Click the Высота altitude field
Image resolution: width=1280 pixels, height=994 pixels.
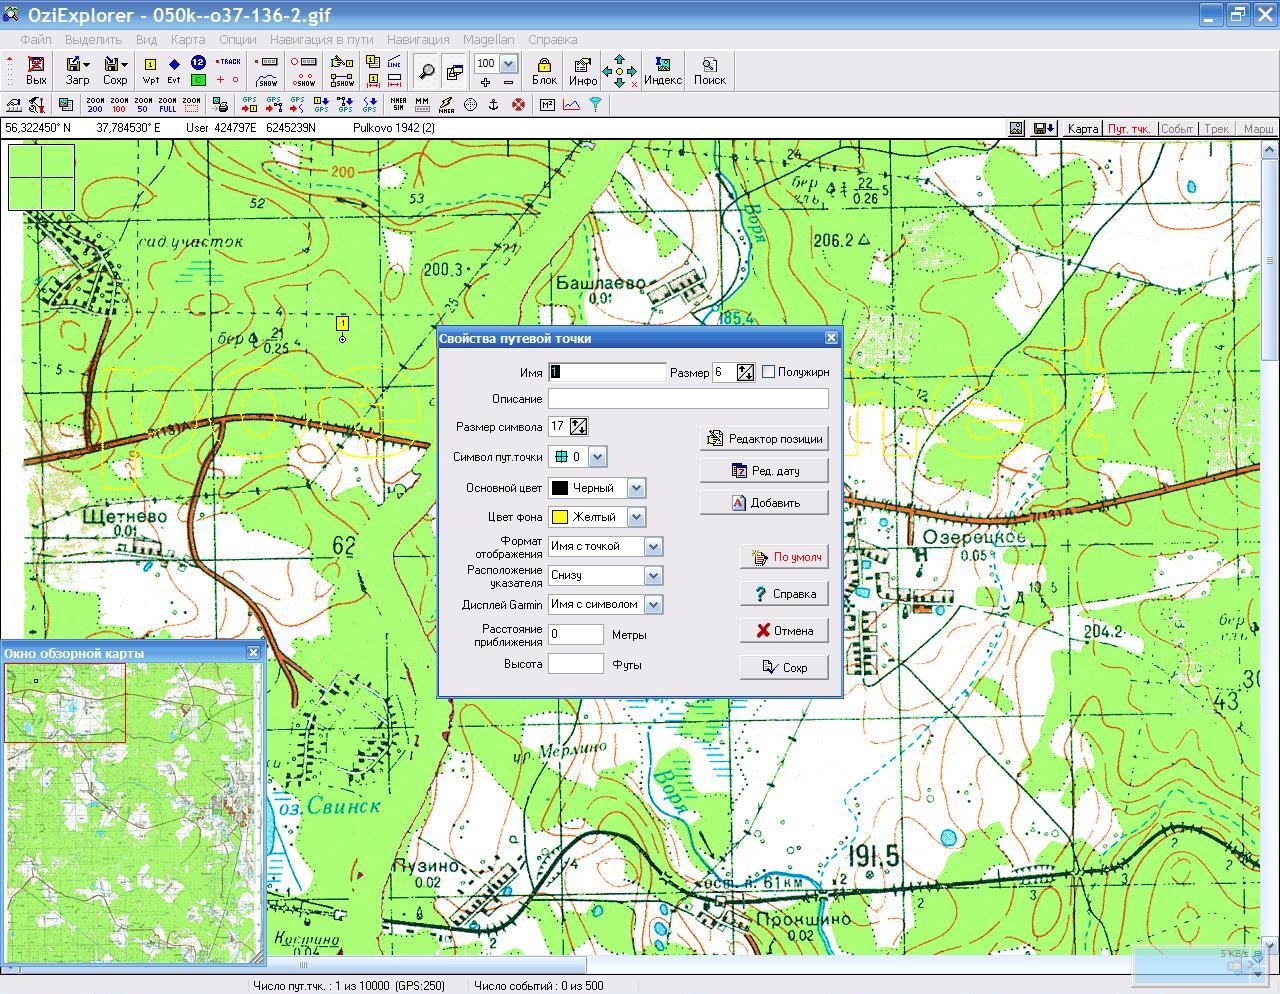pos(576,664)
